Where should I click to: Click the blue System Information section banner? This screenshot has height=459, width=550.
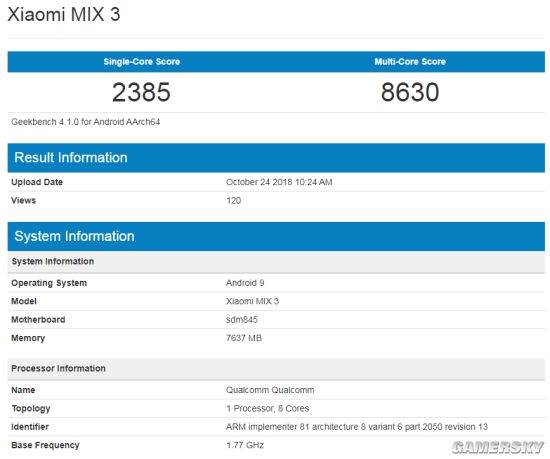[x=276, y=236]
